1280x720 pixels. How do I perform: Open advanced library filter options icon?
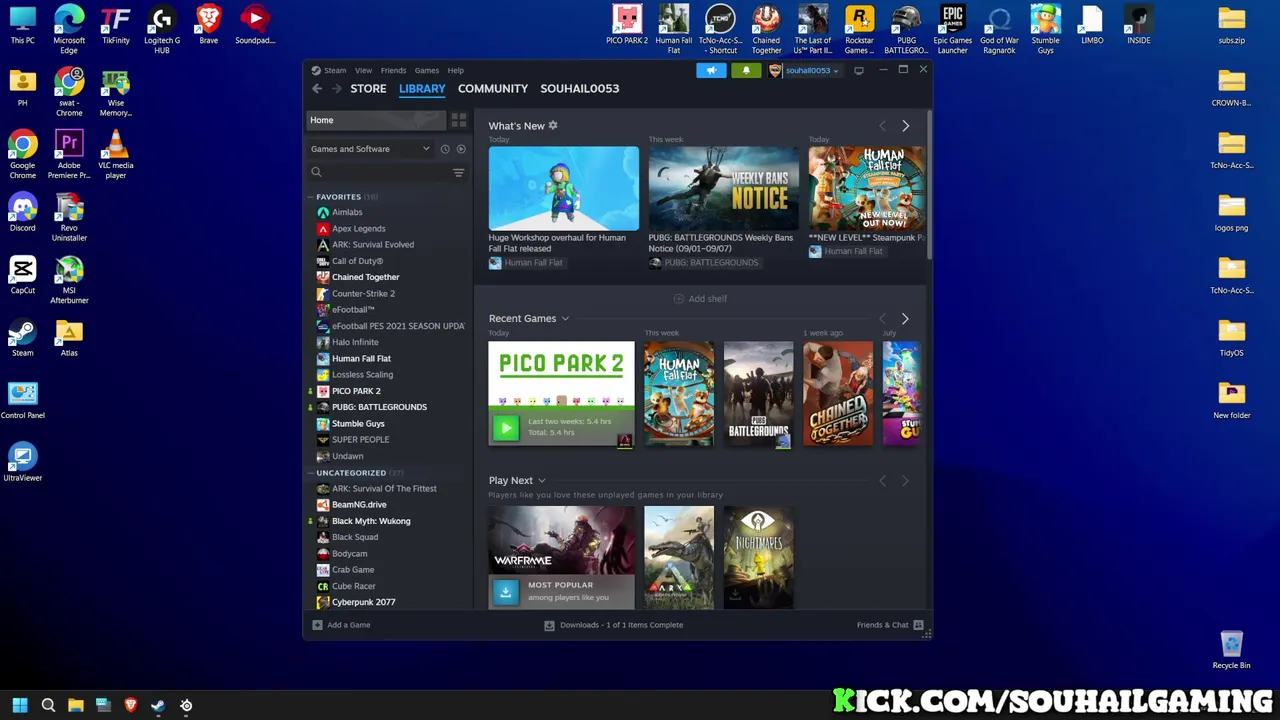tap(458, 172)
